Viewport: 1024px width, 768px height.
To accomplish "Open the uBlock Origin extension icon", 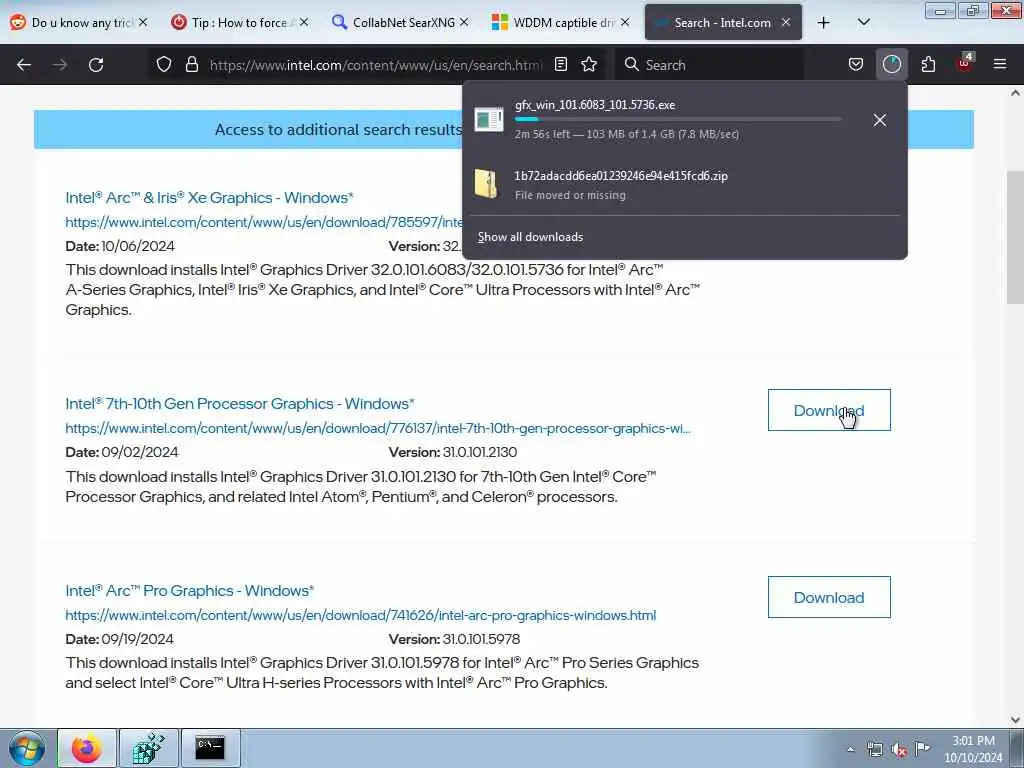I will click(x=964, y=64).
